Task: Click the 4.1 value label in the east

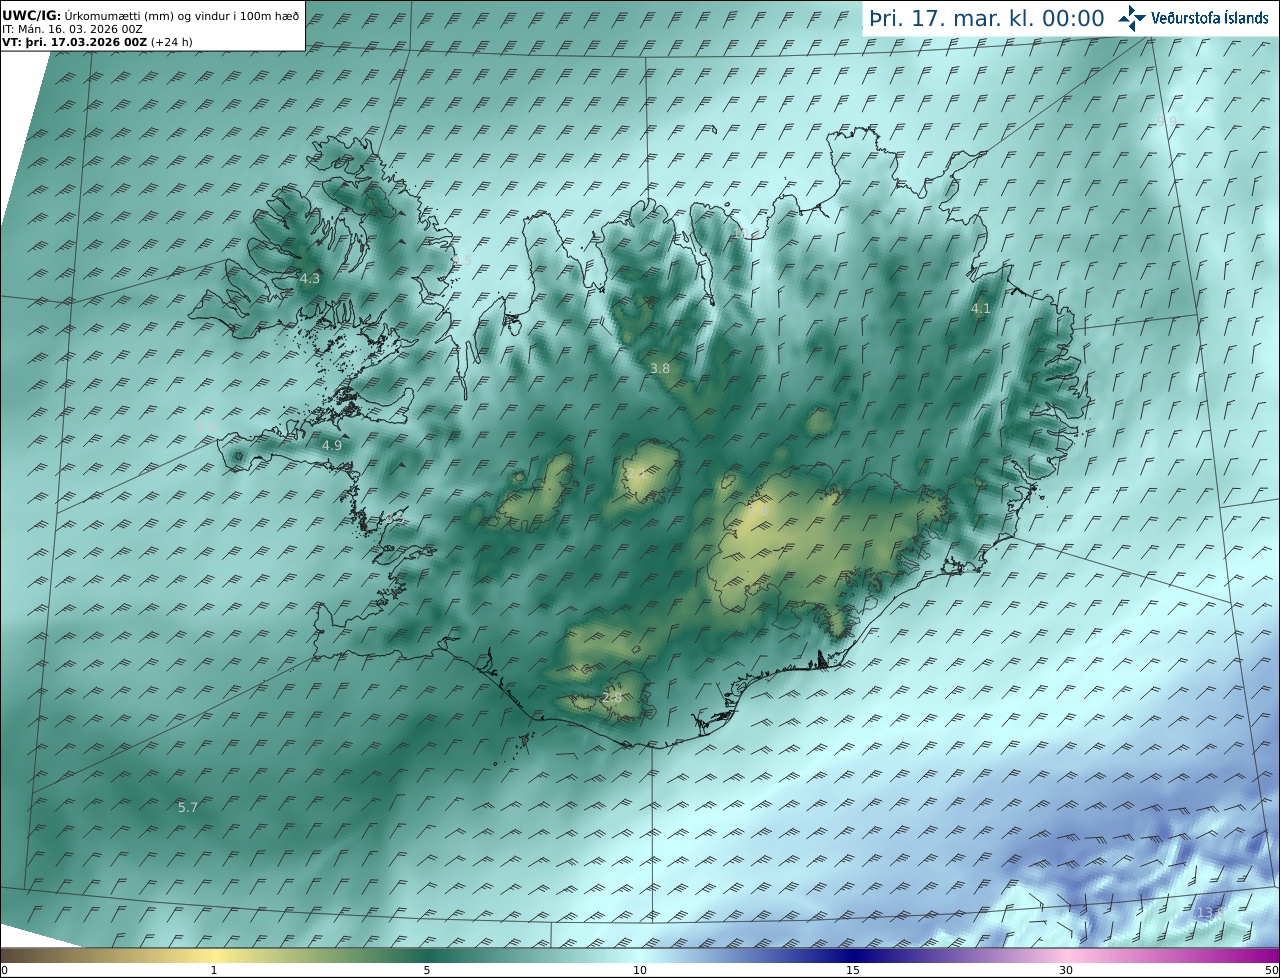Action: pos(981,309)
